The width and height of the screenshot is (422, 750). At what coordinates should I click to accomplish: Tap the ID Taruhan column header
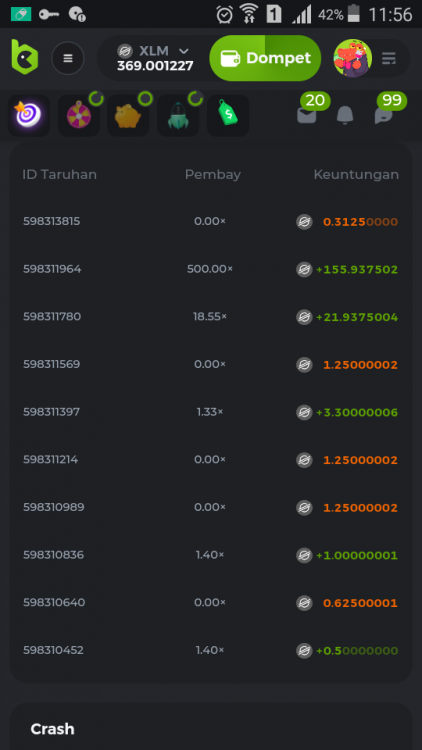click(x=59, y=175)
